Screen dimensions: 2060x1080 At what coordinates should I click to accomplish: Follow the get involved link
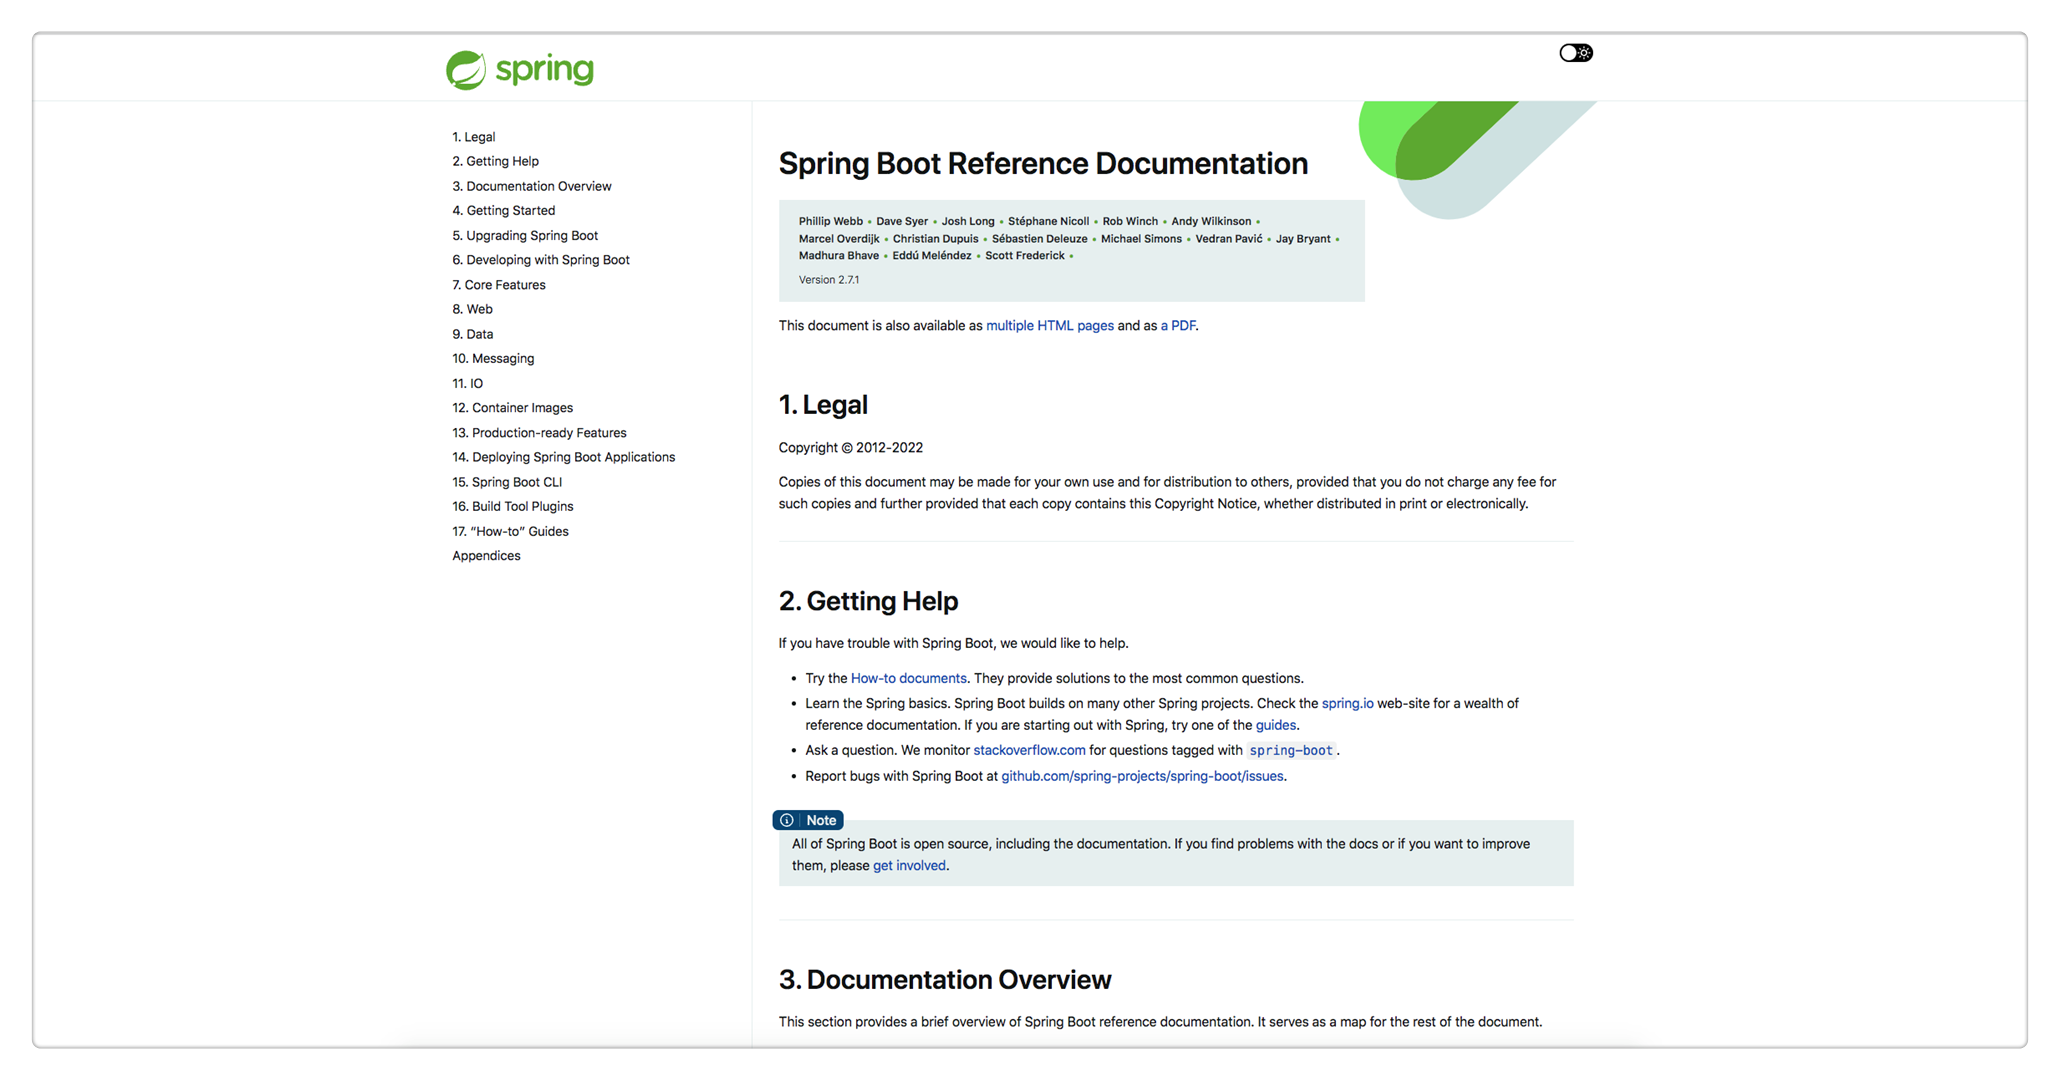[909, 866]
